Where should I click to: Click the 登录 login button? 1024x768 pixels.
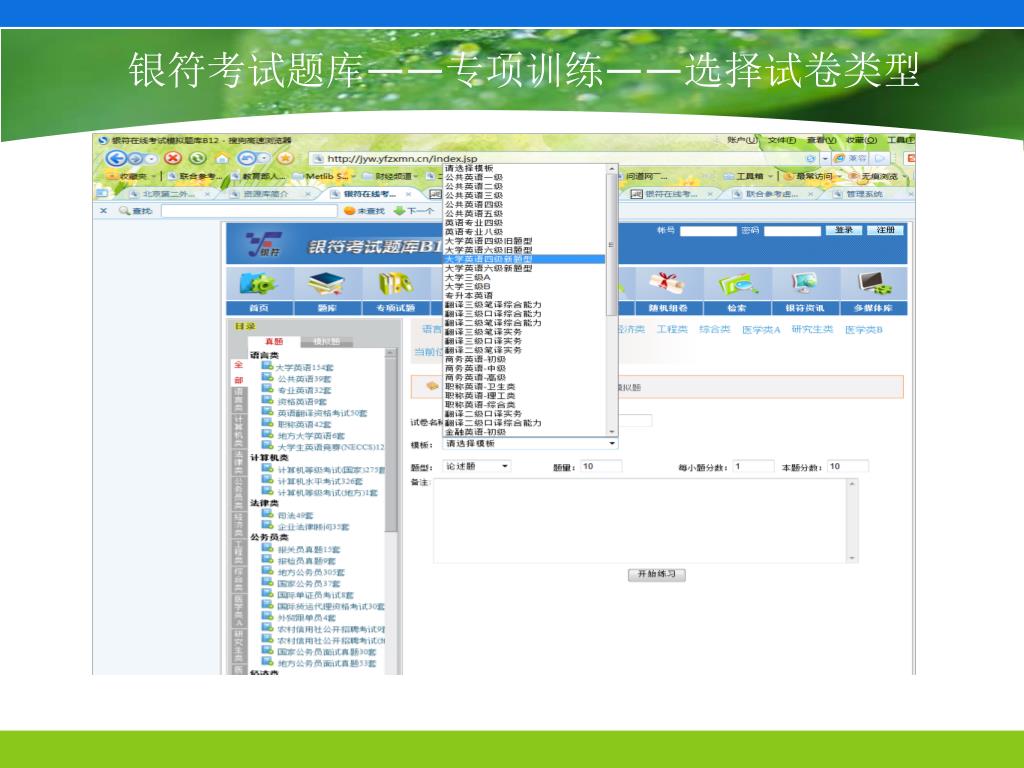[844, 230]
